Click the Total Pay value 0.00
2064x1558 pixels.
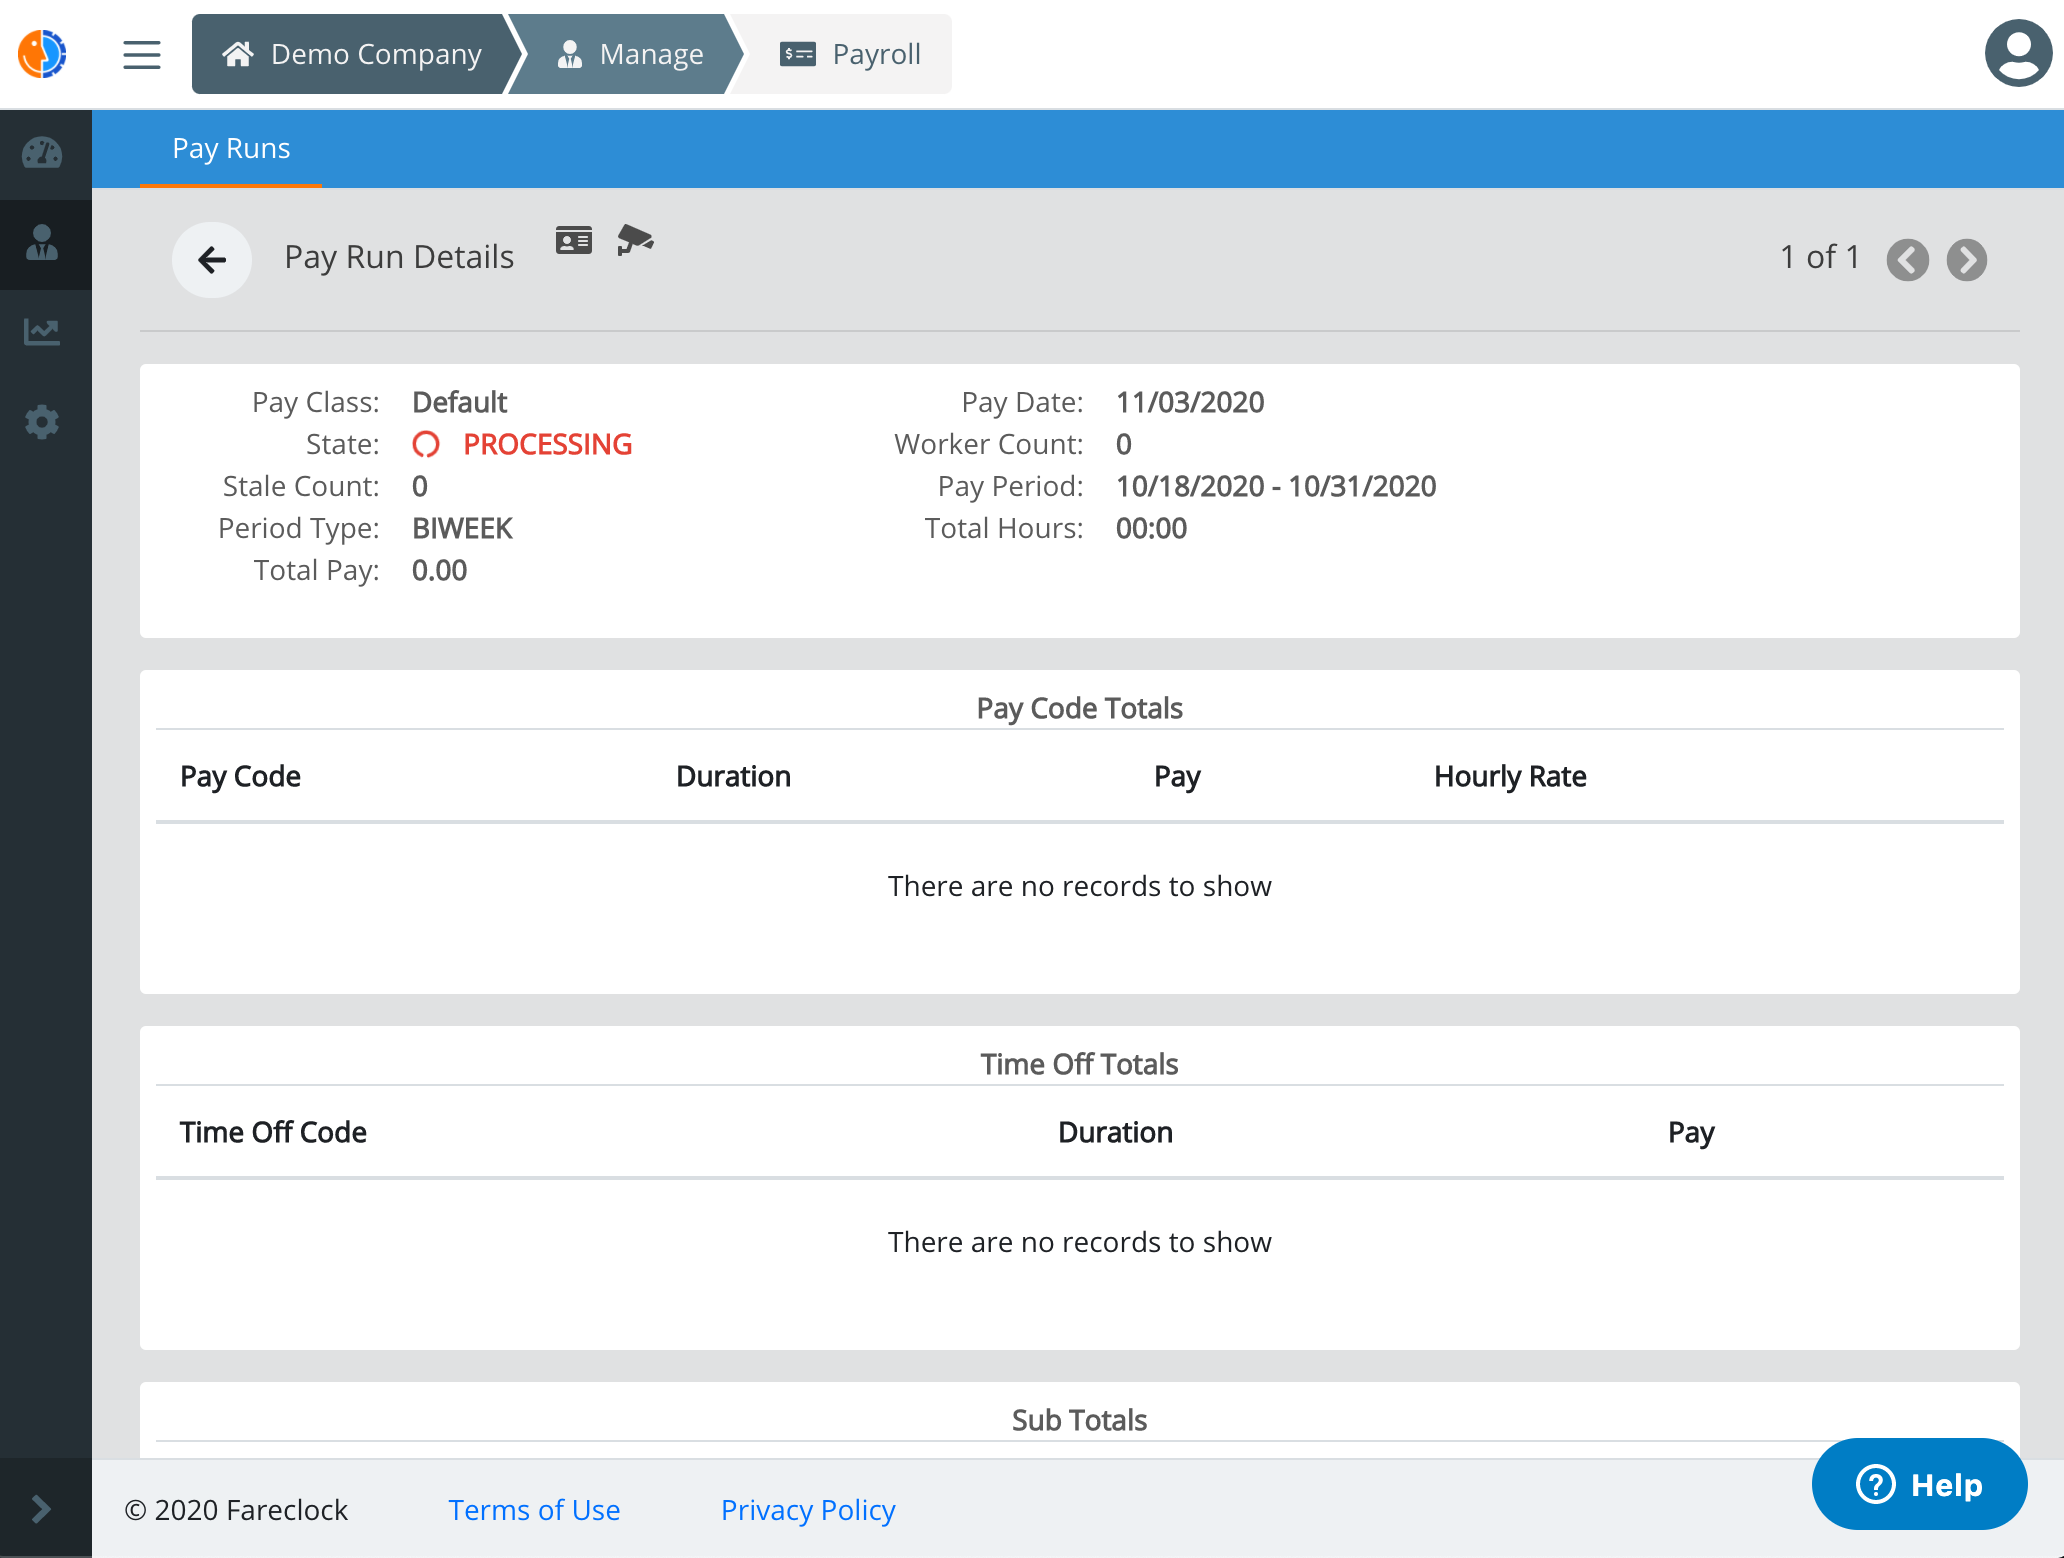tap(439, 570)
